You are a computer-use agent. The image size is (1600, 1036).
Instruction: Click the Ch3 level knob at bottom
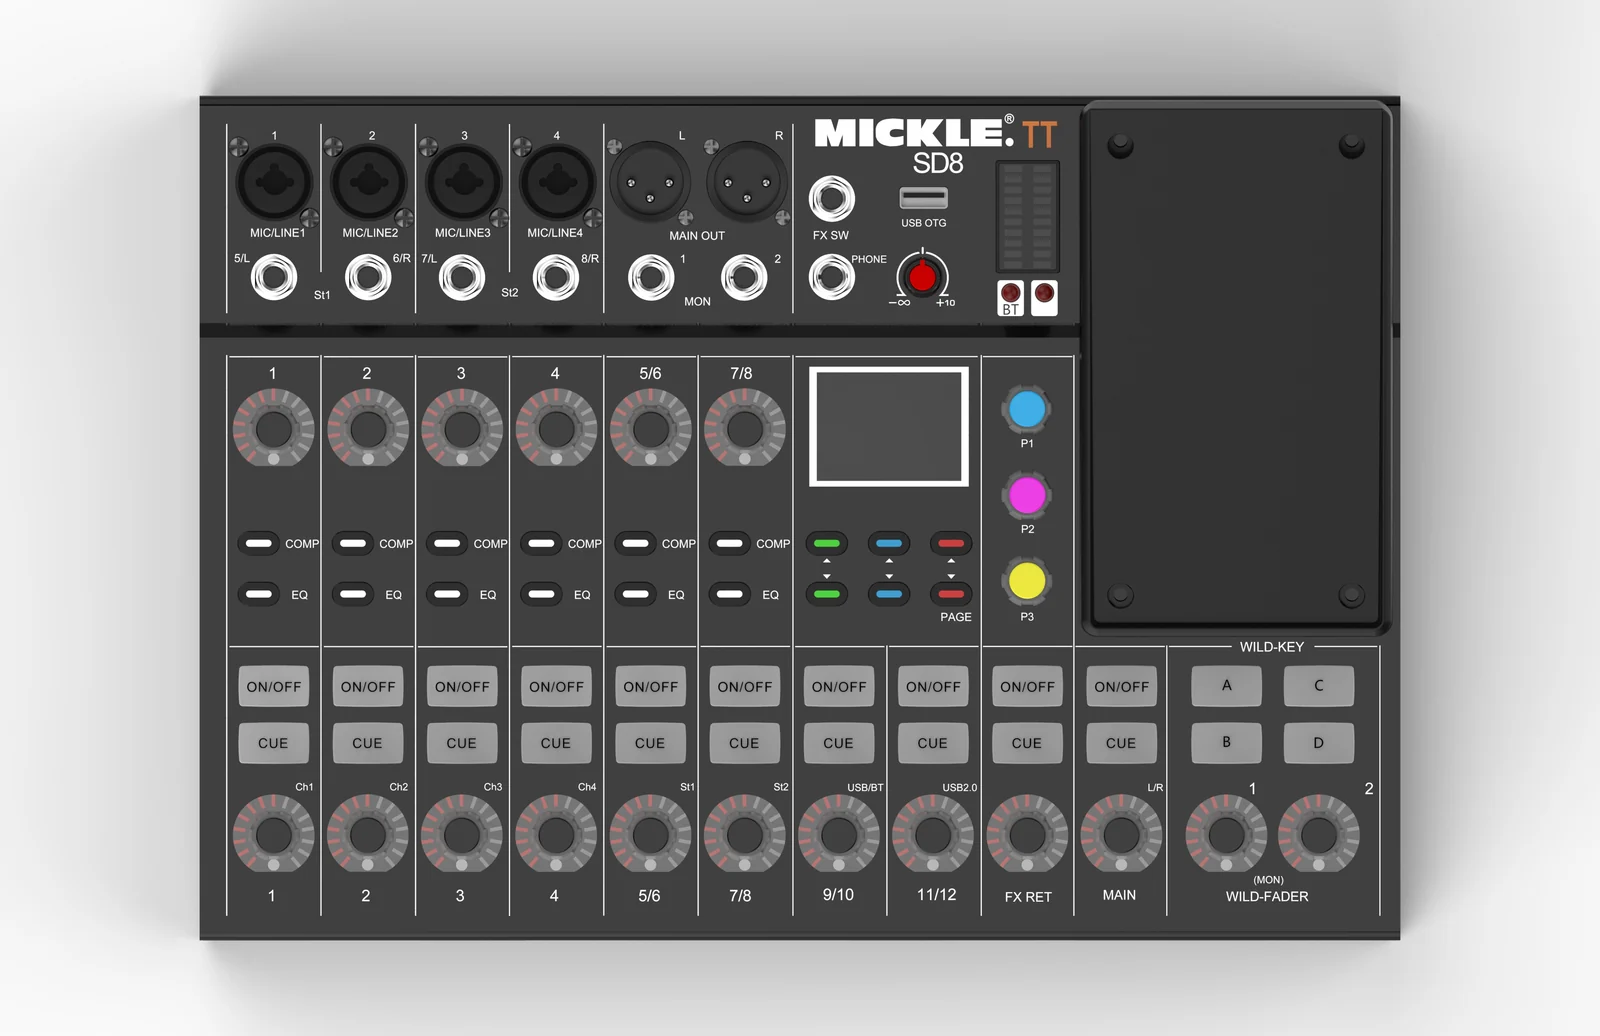coord(461,834)
